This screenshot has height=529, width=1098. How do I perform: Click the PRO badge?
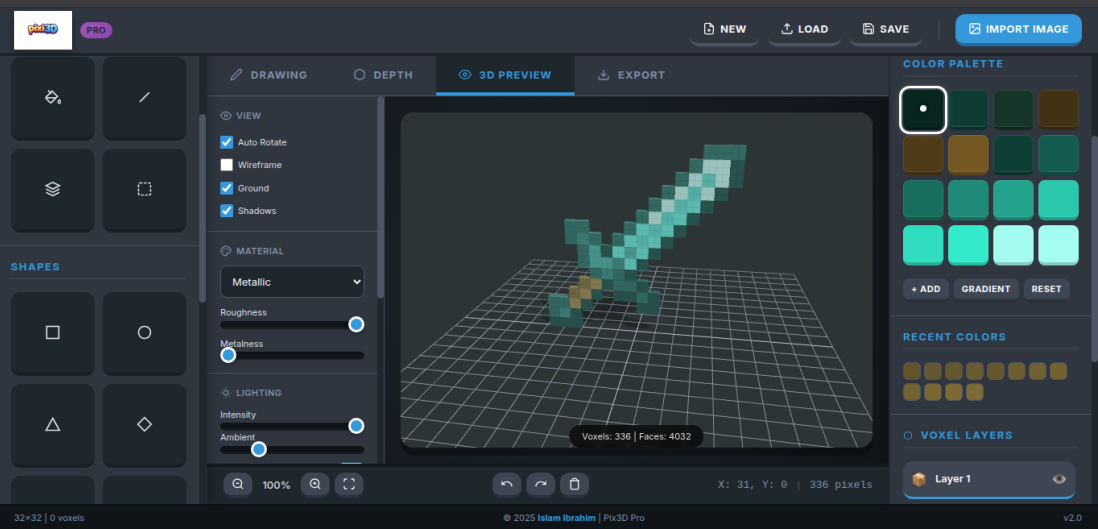tap(96, 30)
